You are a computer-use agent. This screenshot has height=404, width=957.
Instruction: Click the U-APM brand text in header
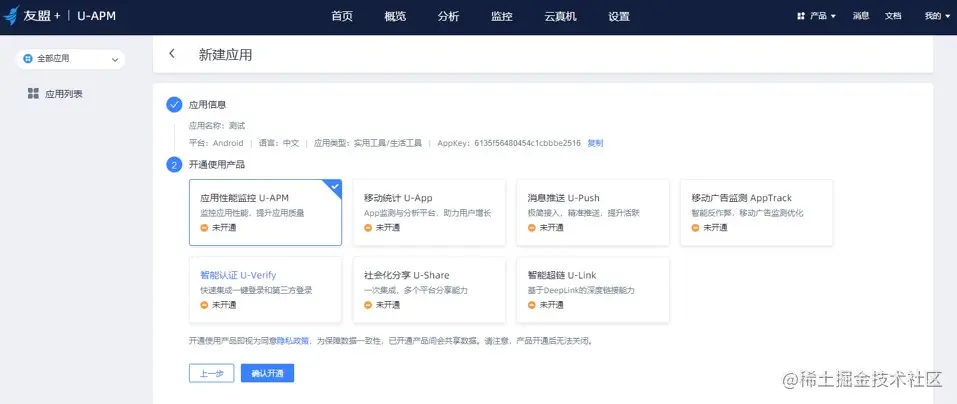pos(96,16)
